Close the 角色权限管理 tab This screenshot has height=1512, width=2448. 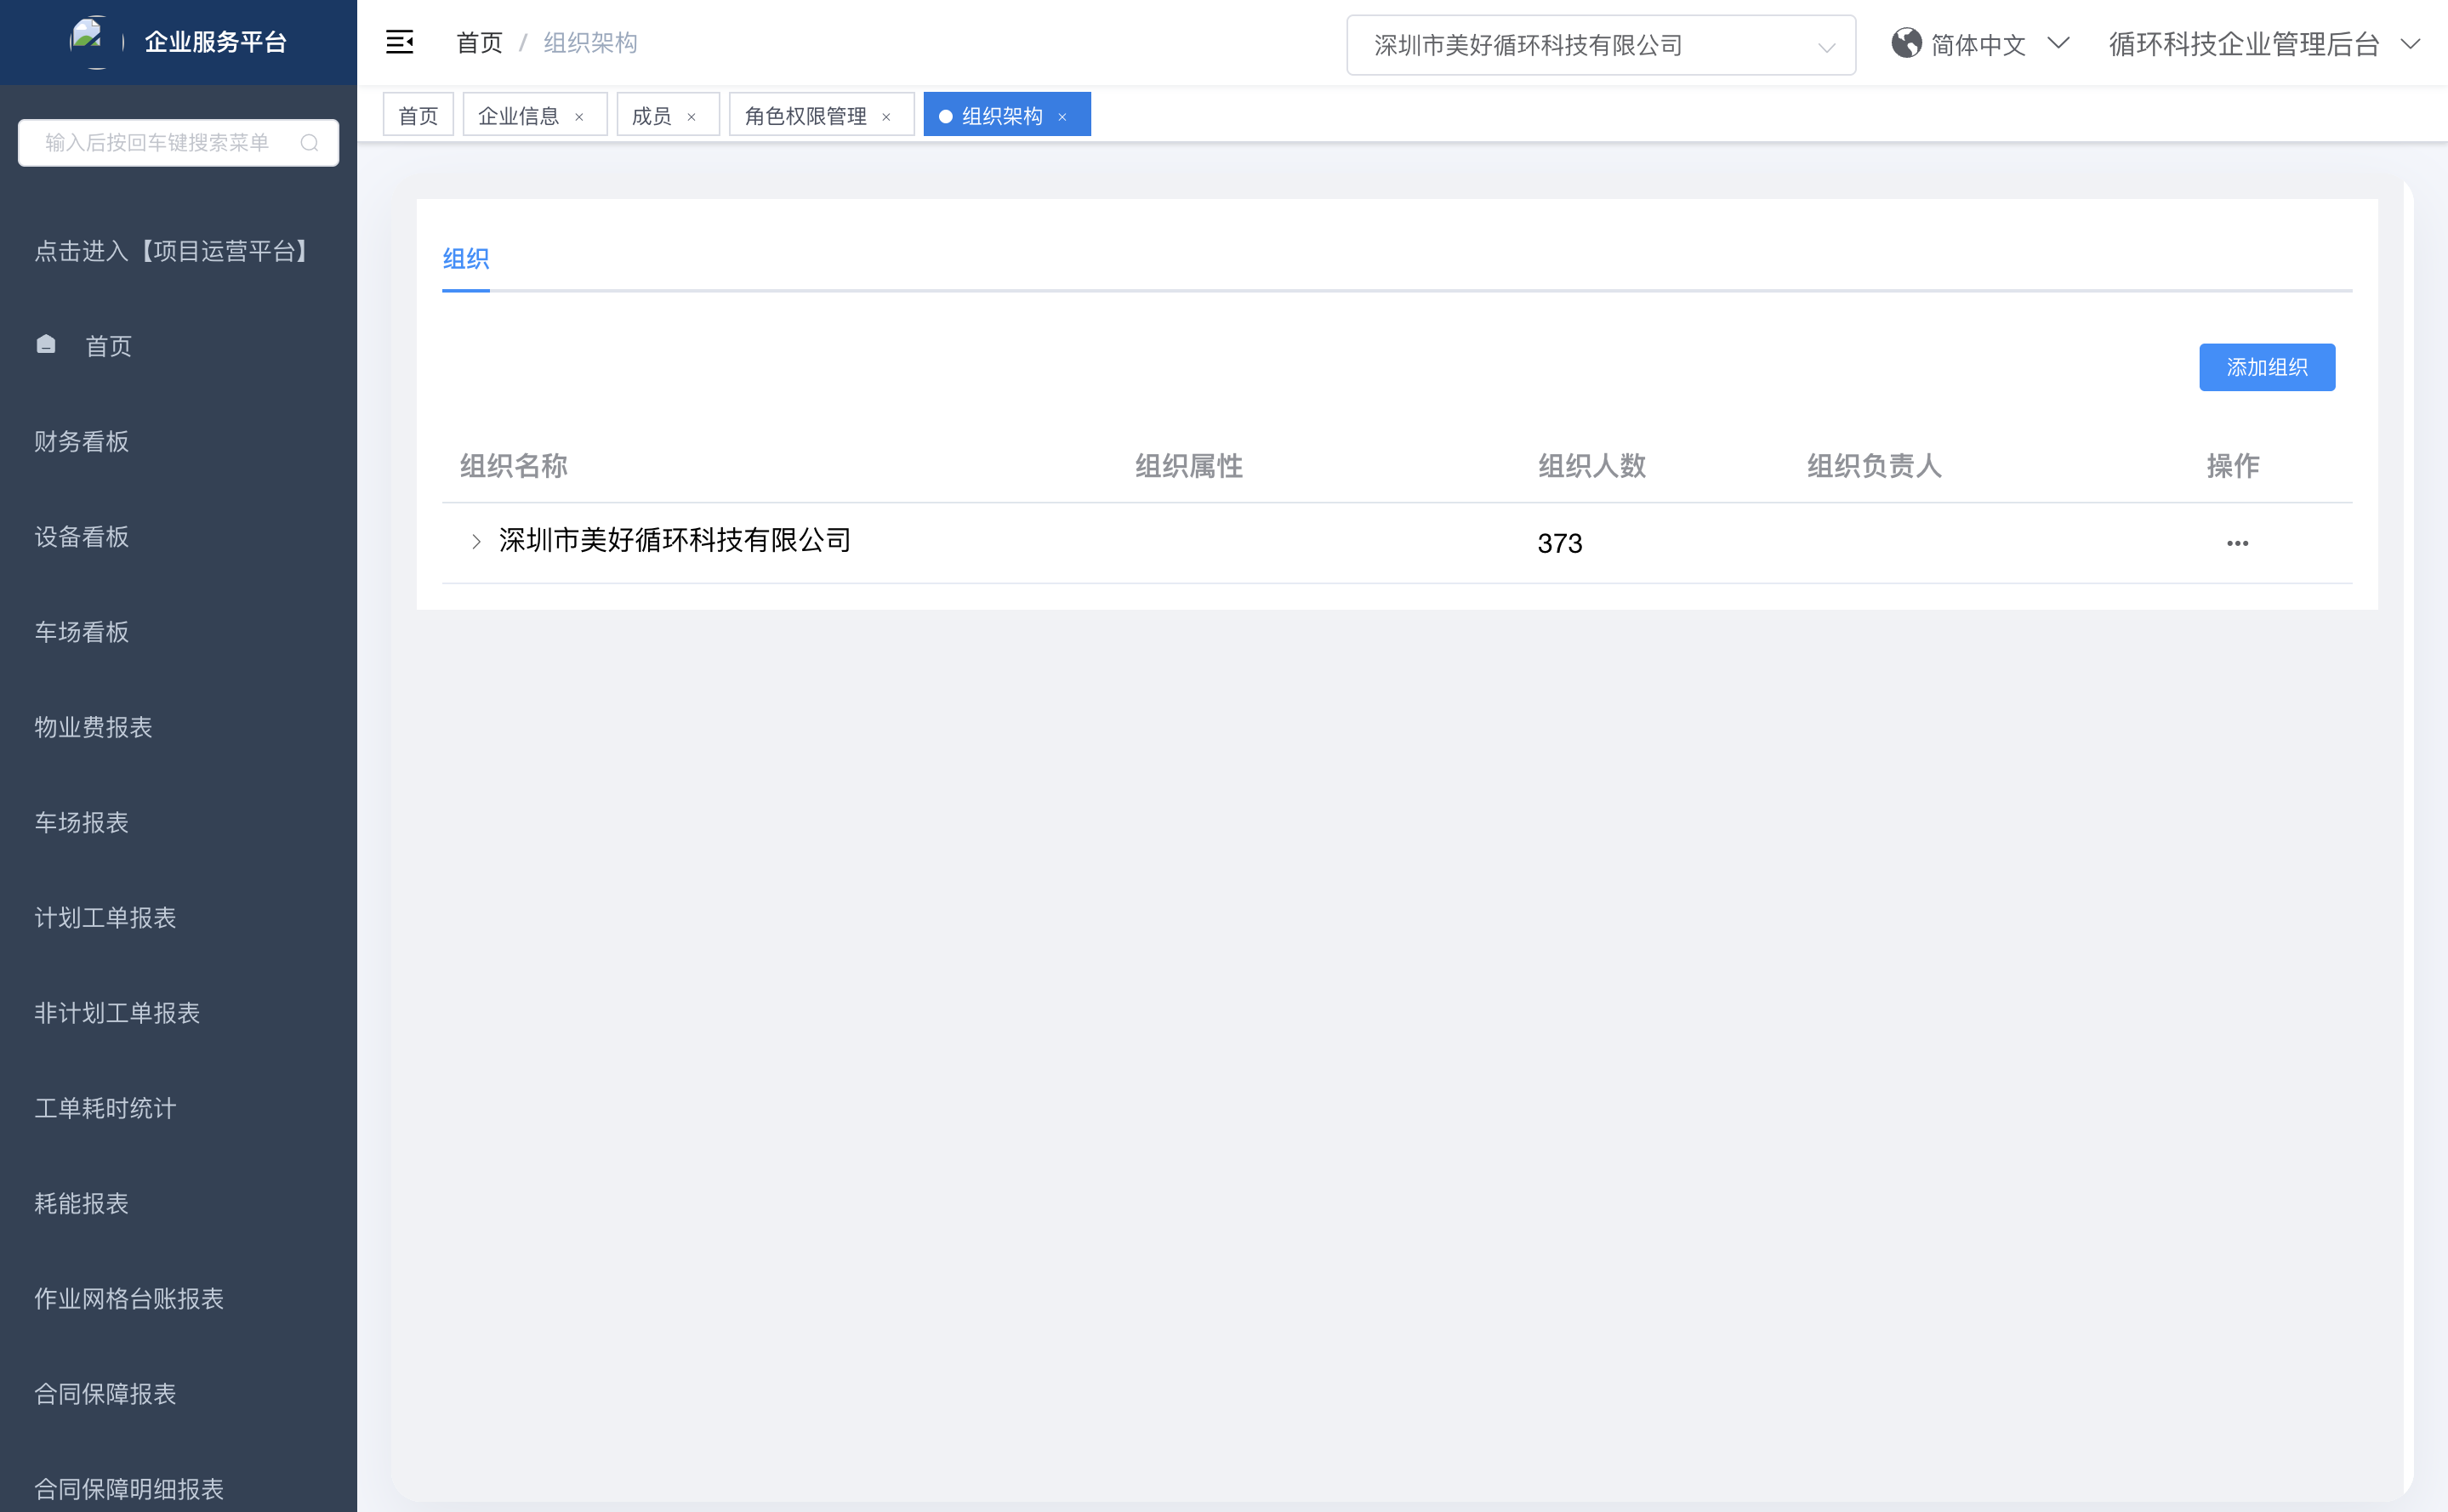coord(886,117)
